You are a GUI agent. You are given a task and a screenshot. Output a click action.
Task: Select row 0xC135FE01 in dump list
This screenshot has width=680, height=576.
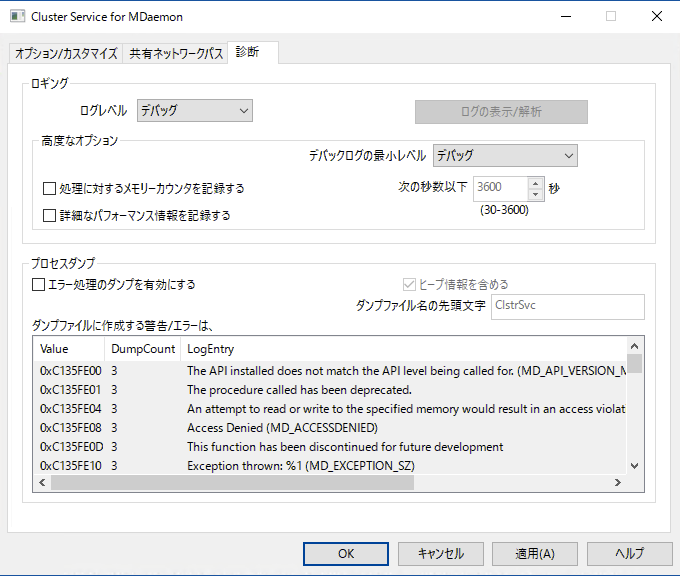330,390
